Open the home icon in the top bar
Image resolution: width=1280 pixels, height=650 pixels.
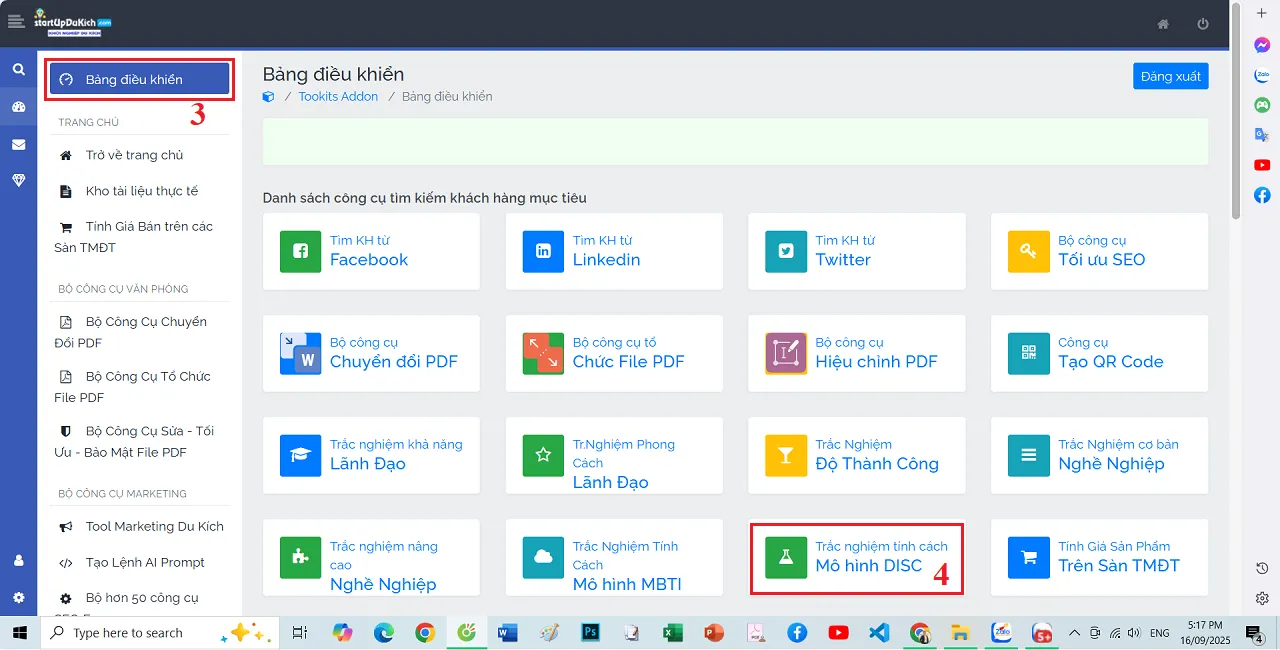tap(1163, 24)
